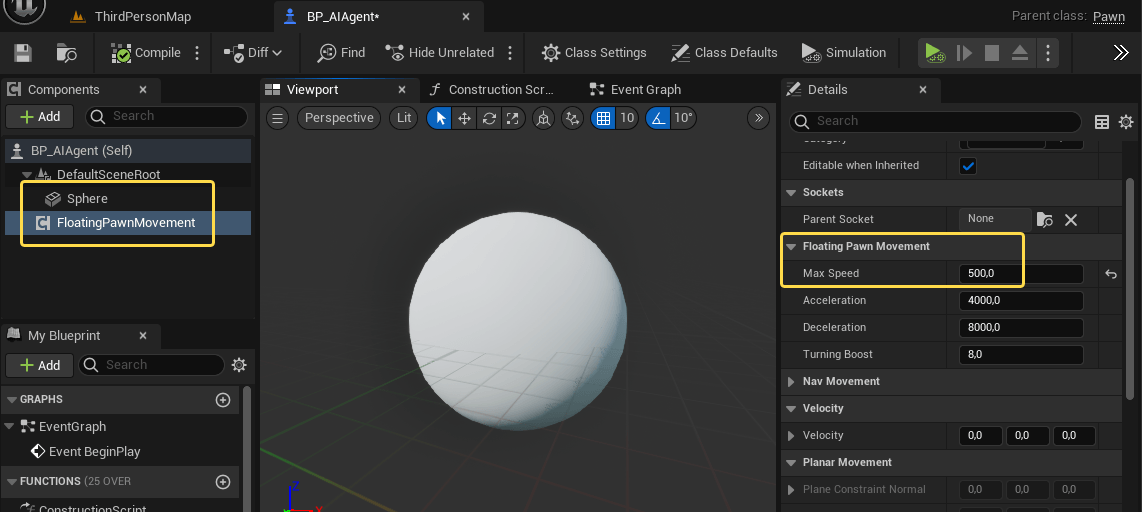The height and width of the screenshot is (512, 1142).
Task: Open rotation snap value 10° dropdown
Action: tap(682, 118)
